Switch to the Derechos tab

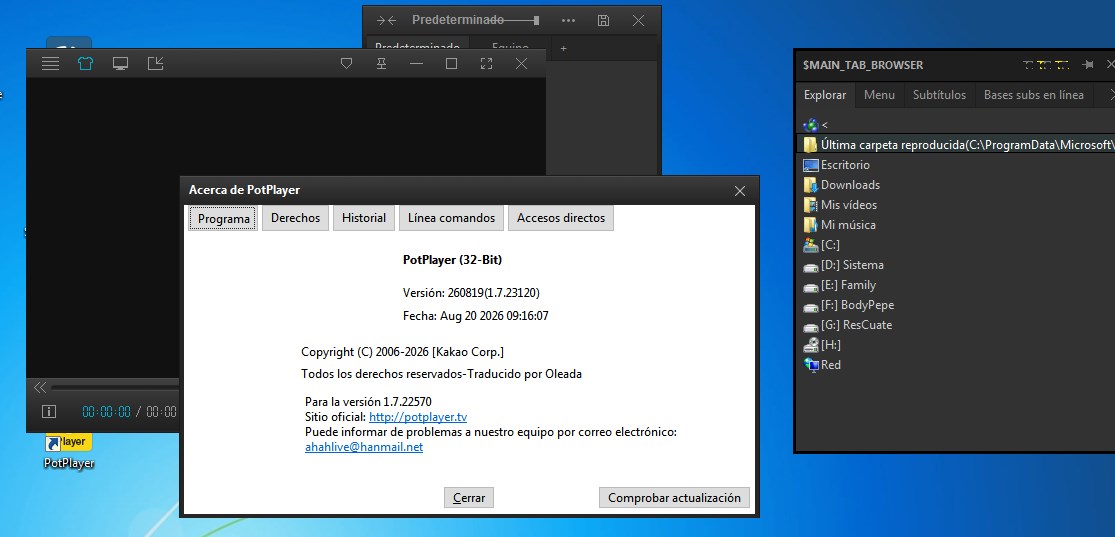pos(296,218)
